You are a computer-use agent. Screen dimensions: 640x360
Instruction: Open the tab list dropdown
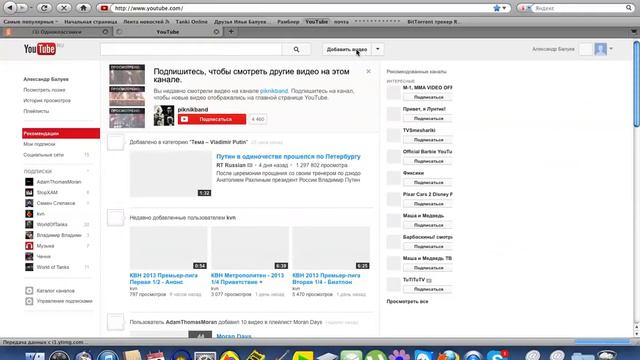click(x=633, y=31)
